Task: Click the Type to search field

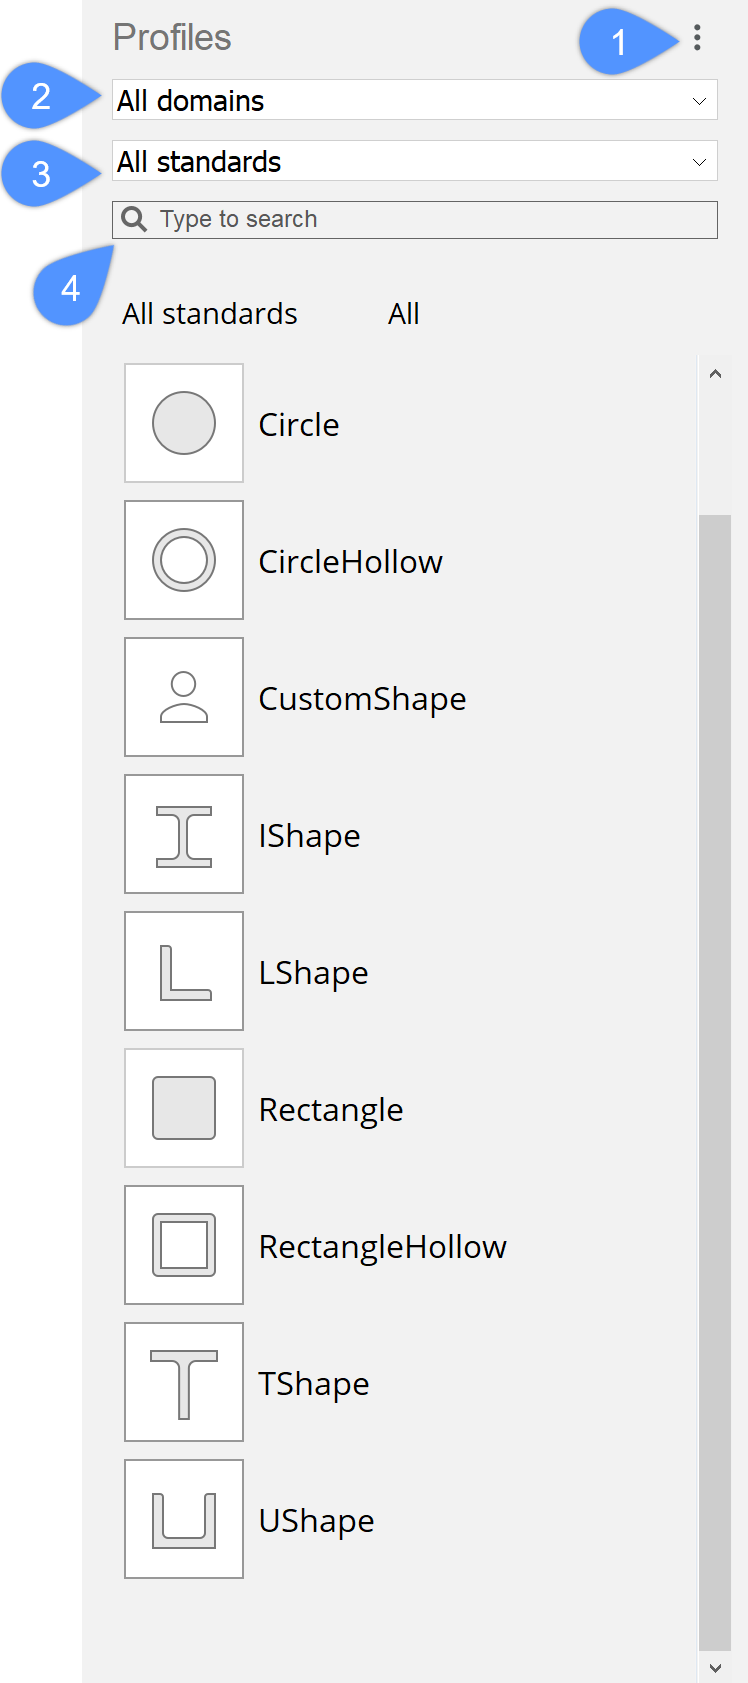Action: pos(430,220)
